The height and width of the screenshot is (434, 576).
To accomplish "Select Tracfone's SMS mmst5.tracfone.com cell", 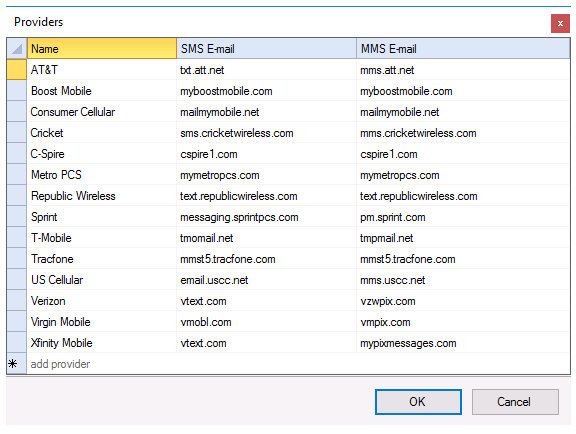I will [266, 259].
